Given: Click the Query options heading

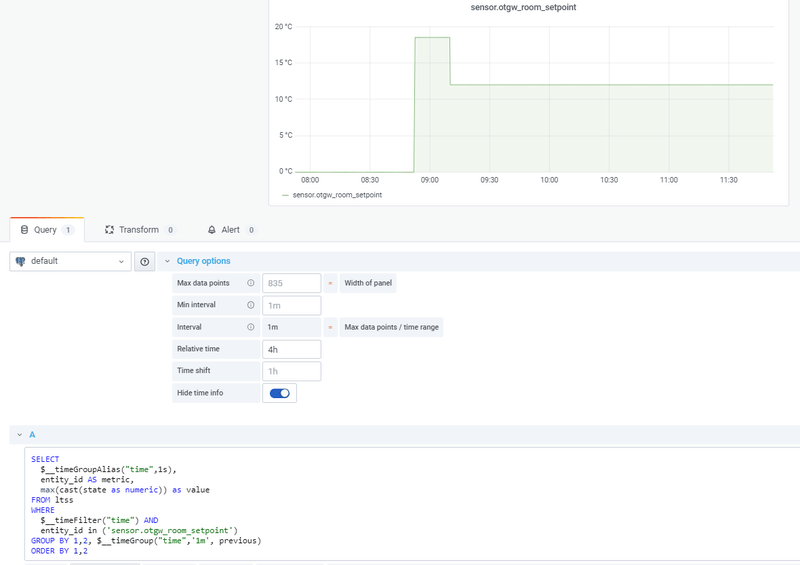Looking at the screenshot, I should click(203, 261).
